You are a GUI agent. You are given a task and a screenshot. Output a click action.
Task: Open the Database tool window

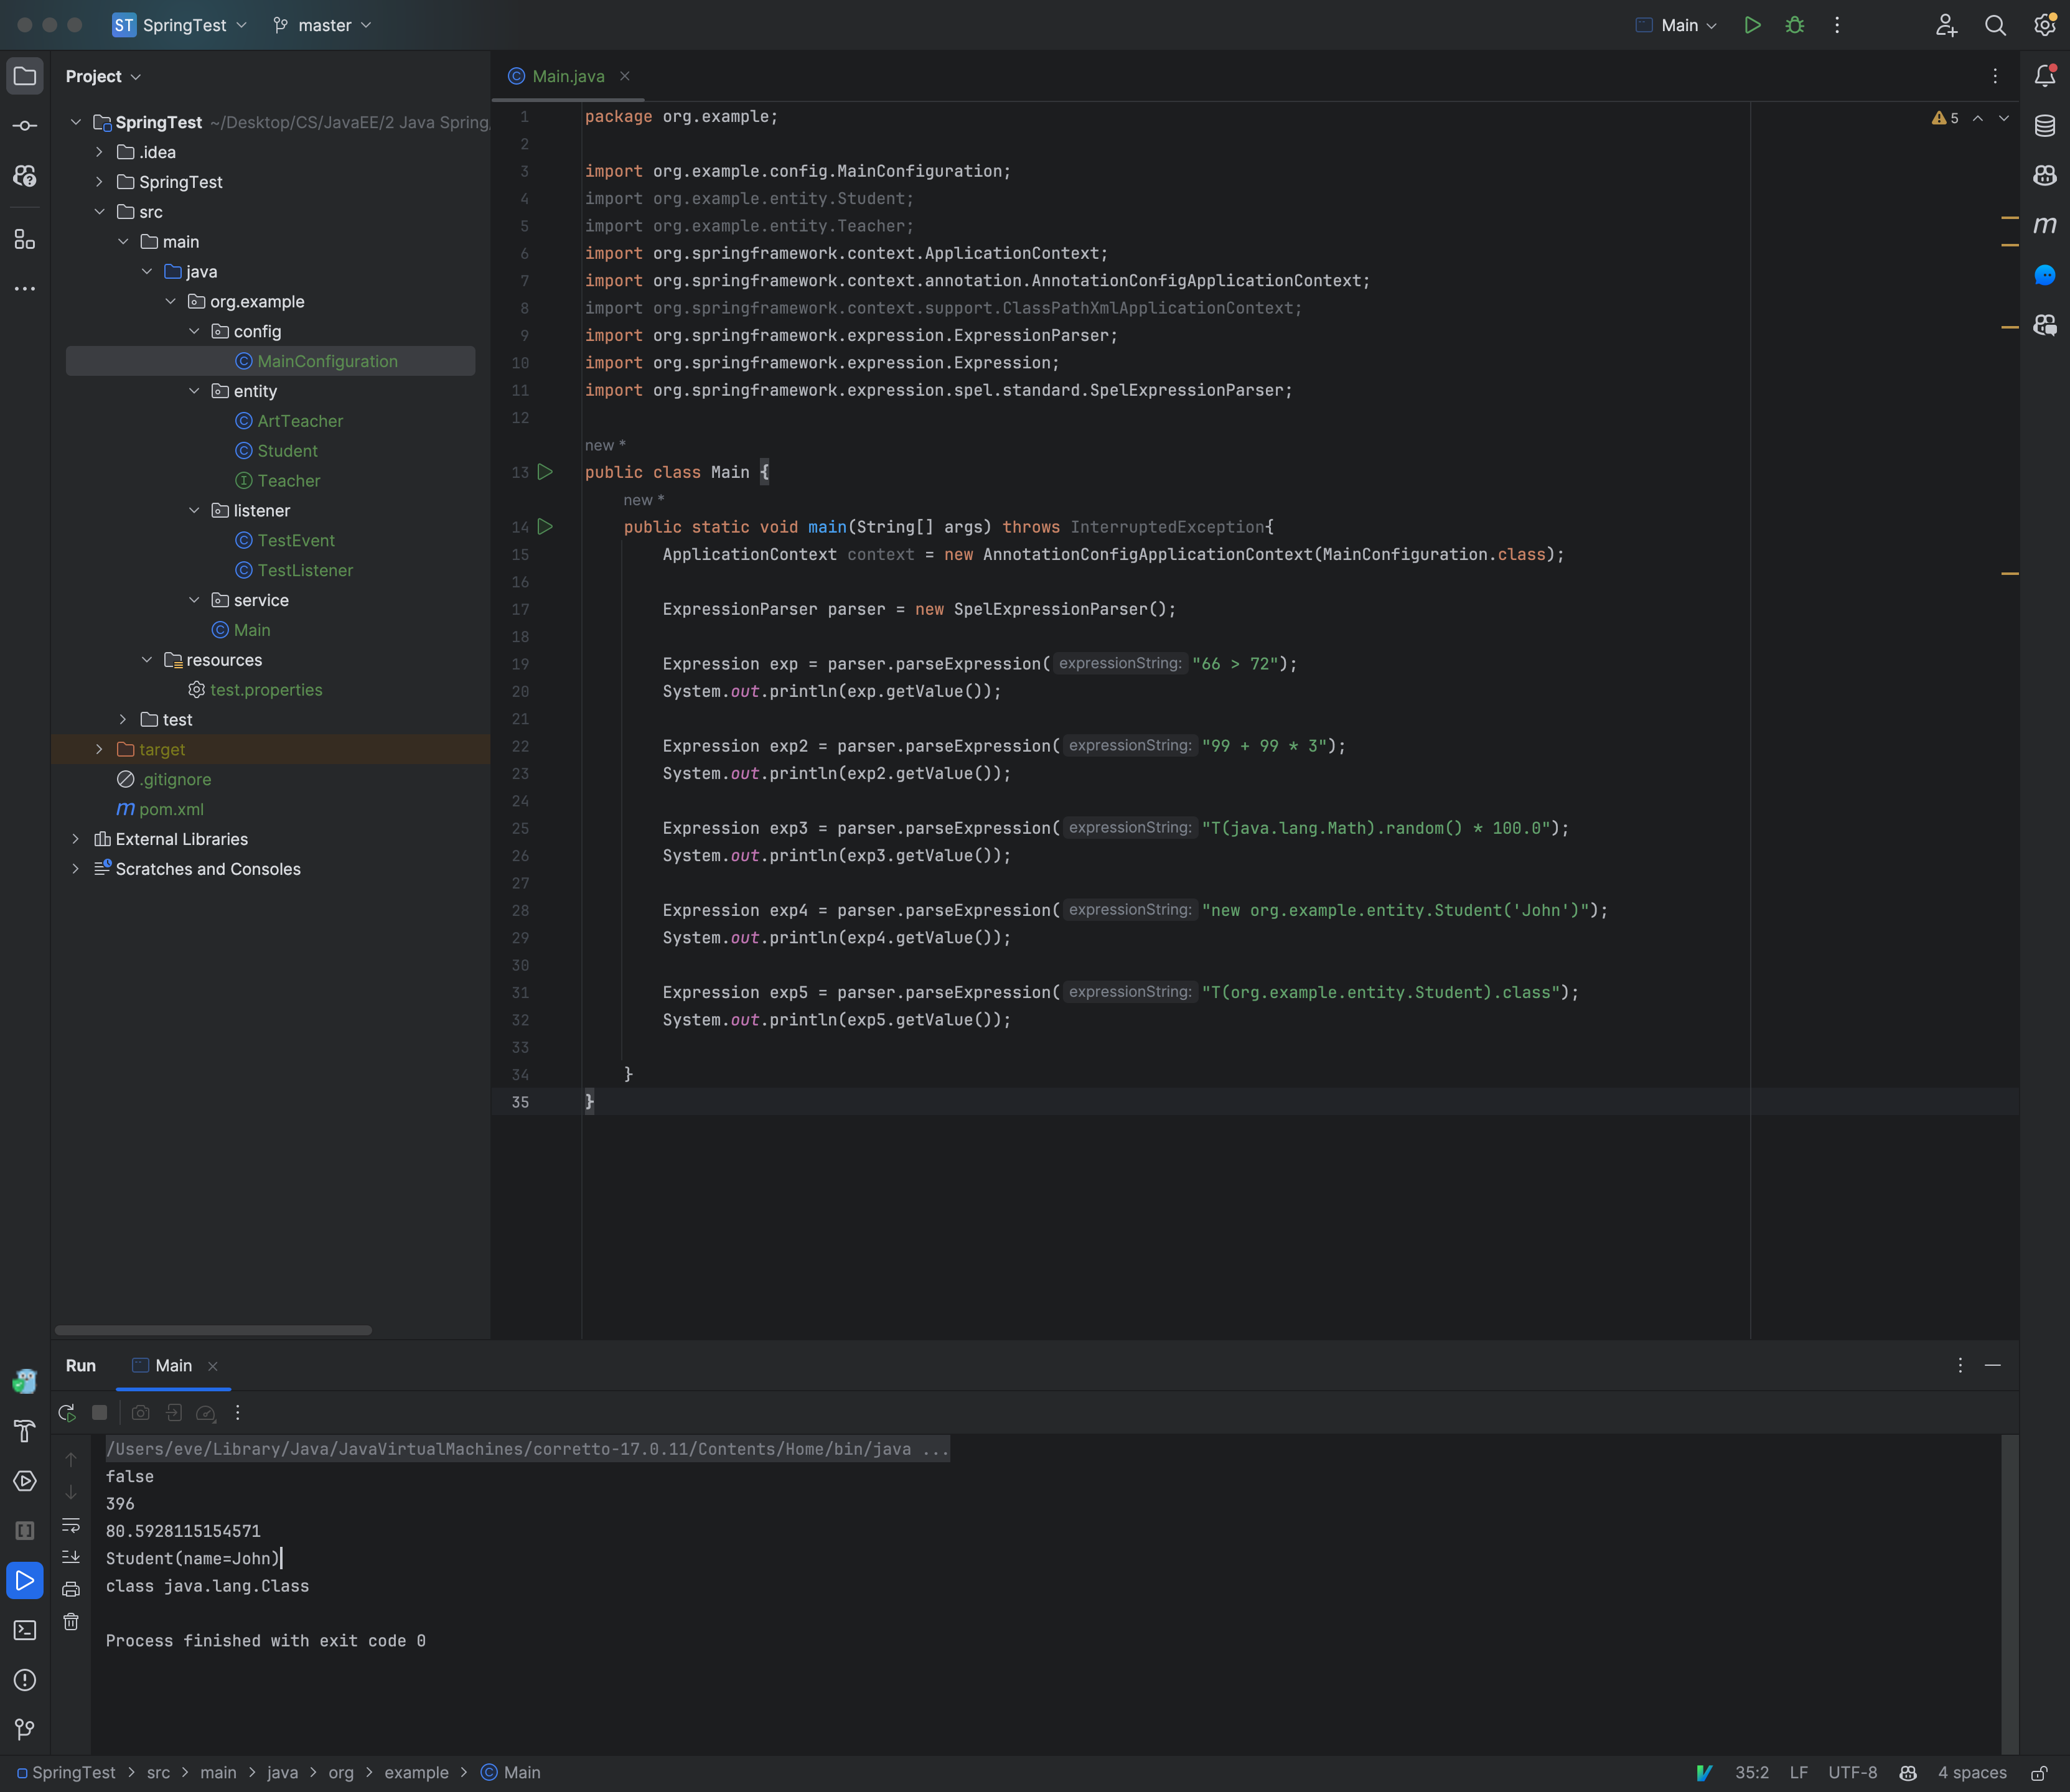pyautogui.click(x=2045, y=126)
